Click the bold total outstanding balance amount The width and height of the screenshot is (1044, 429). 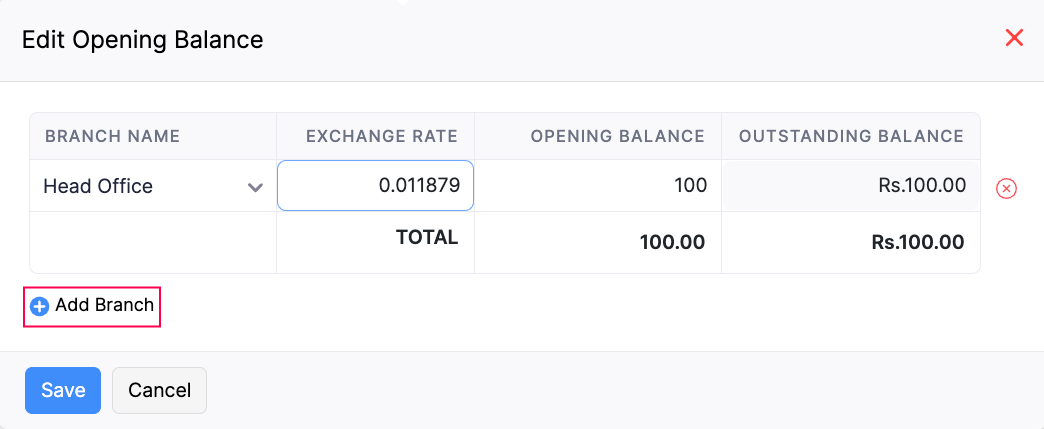tap(917, 242)
